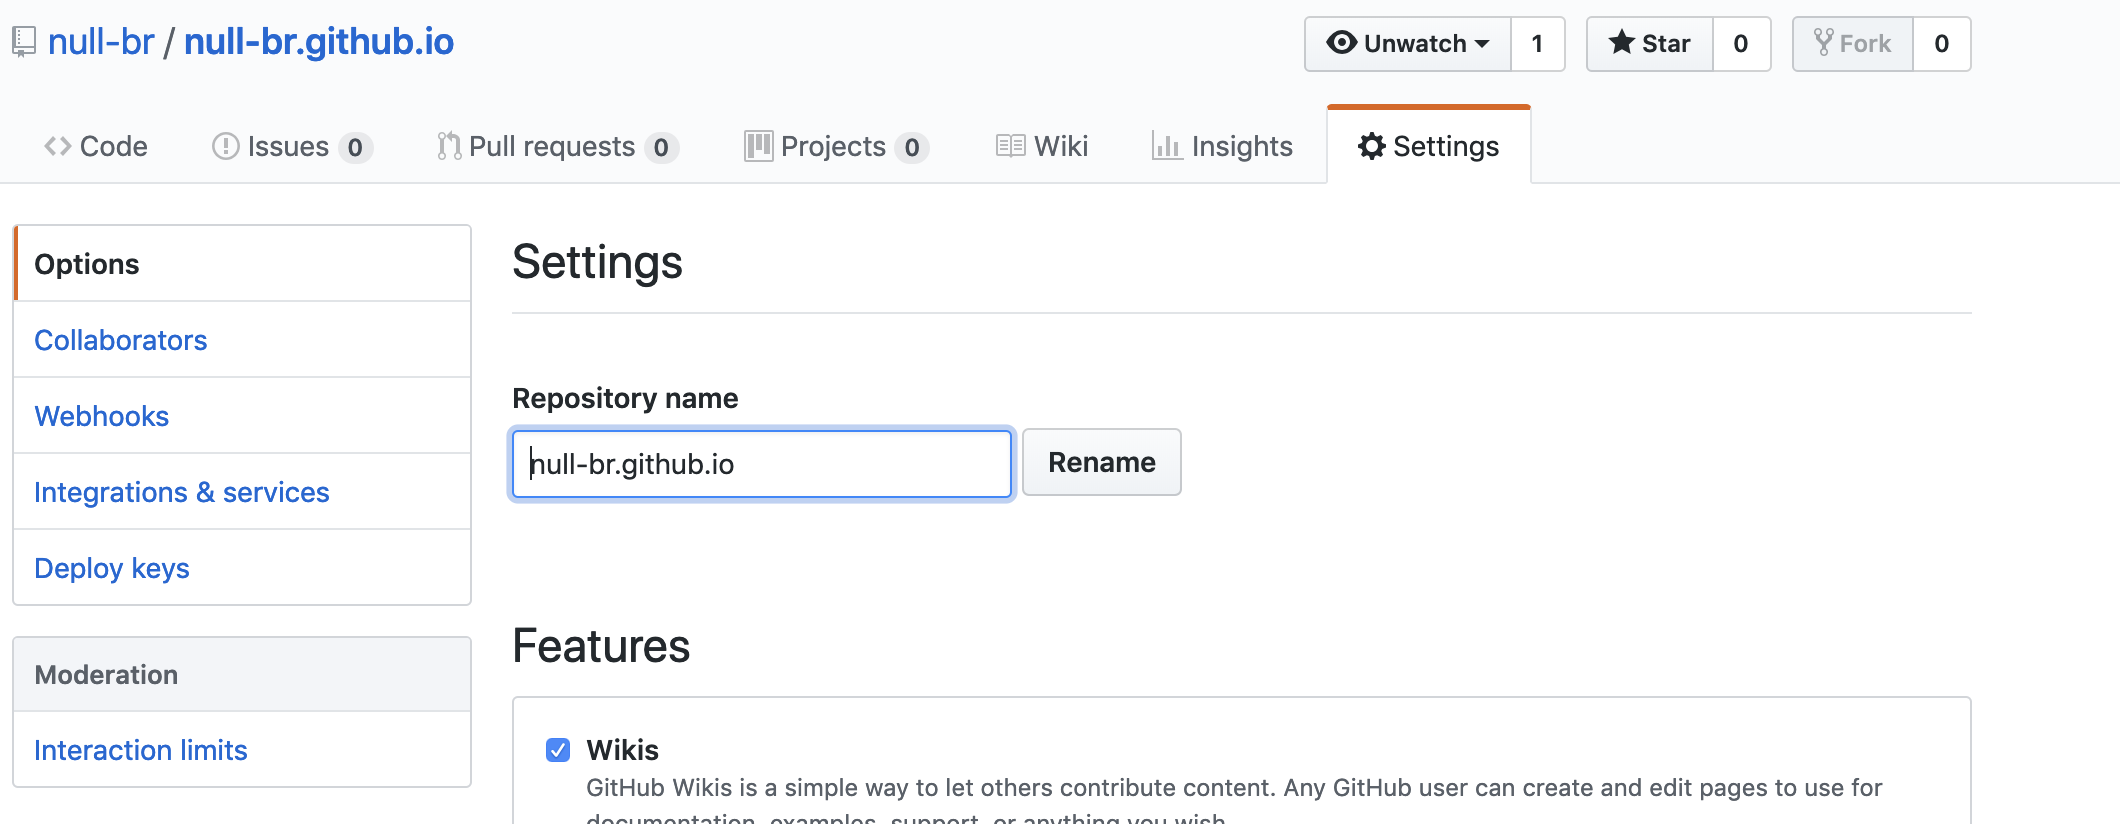Open Collaborators in the sidebar
Image resolution: width=2120 pixels, height=824 pixels.
242,340
